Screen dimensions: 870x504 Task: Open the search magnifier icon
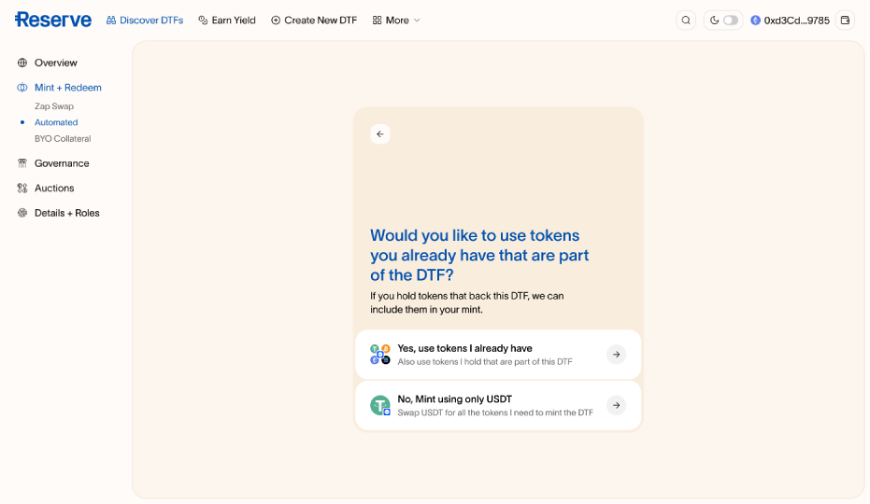[x=685, y=20]
